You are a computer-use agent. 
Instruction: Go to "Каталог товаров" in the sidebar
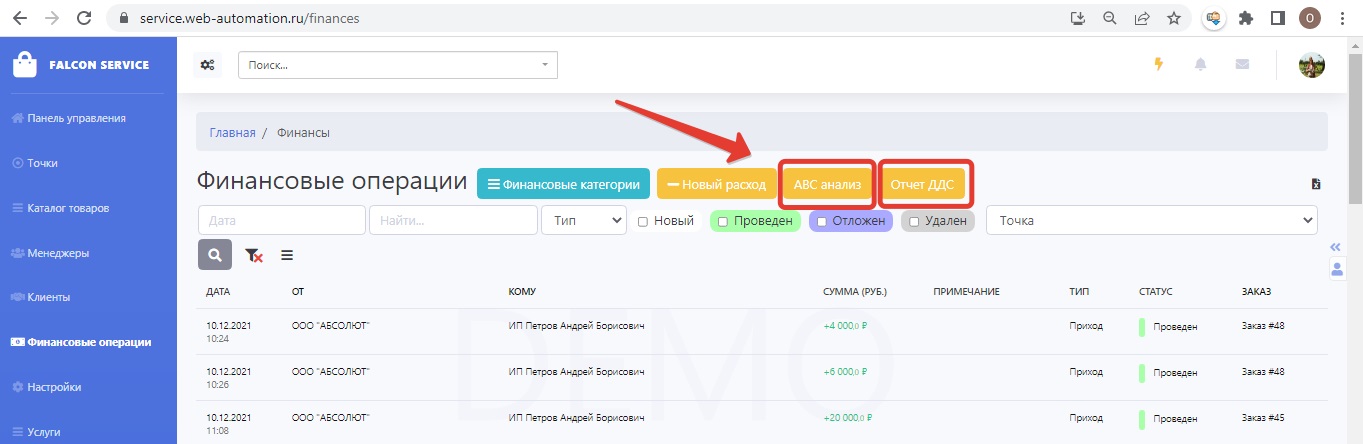(x=68, y=208)
